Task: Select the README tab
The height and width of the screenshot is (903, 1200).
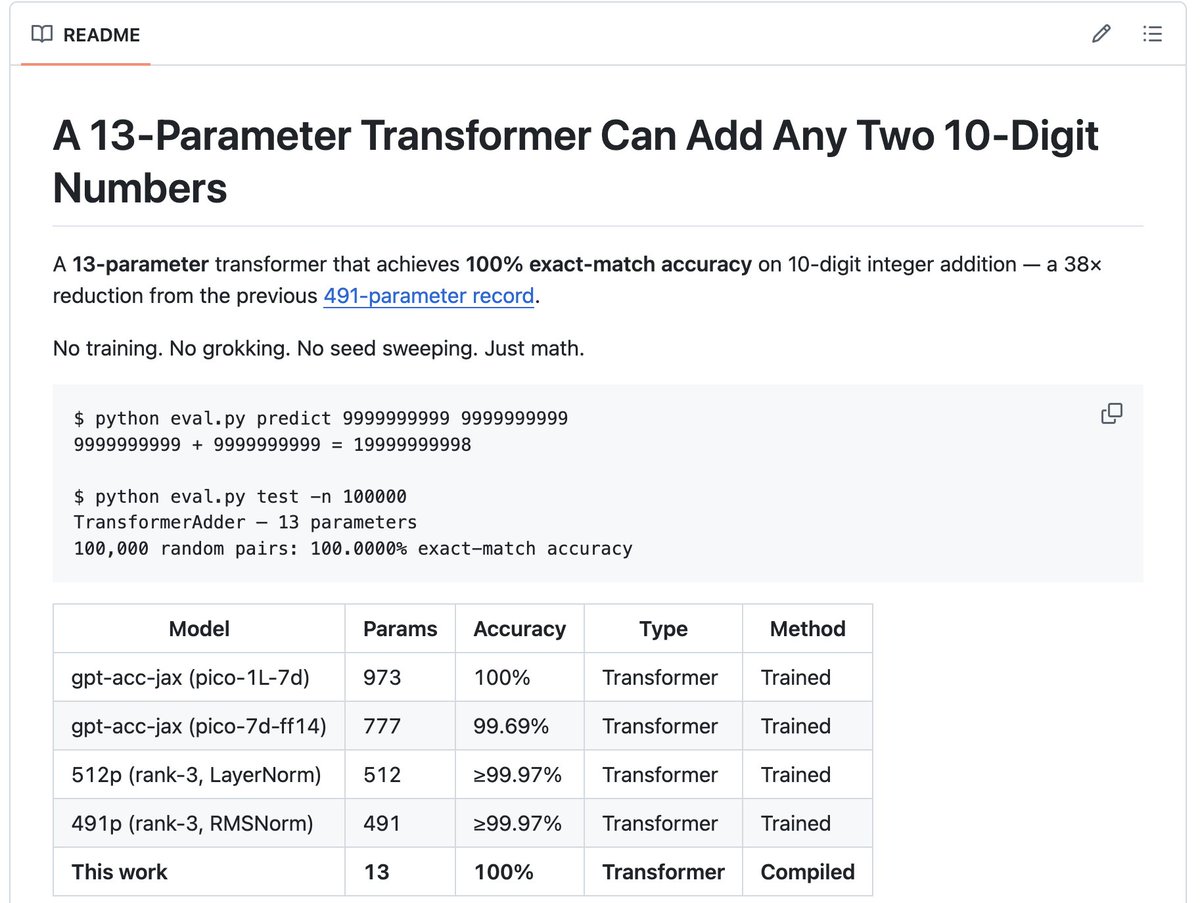Action: (x=100, y=35)
